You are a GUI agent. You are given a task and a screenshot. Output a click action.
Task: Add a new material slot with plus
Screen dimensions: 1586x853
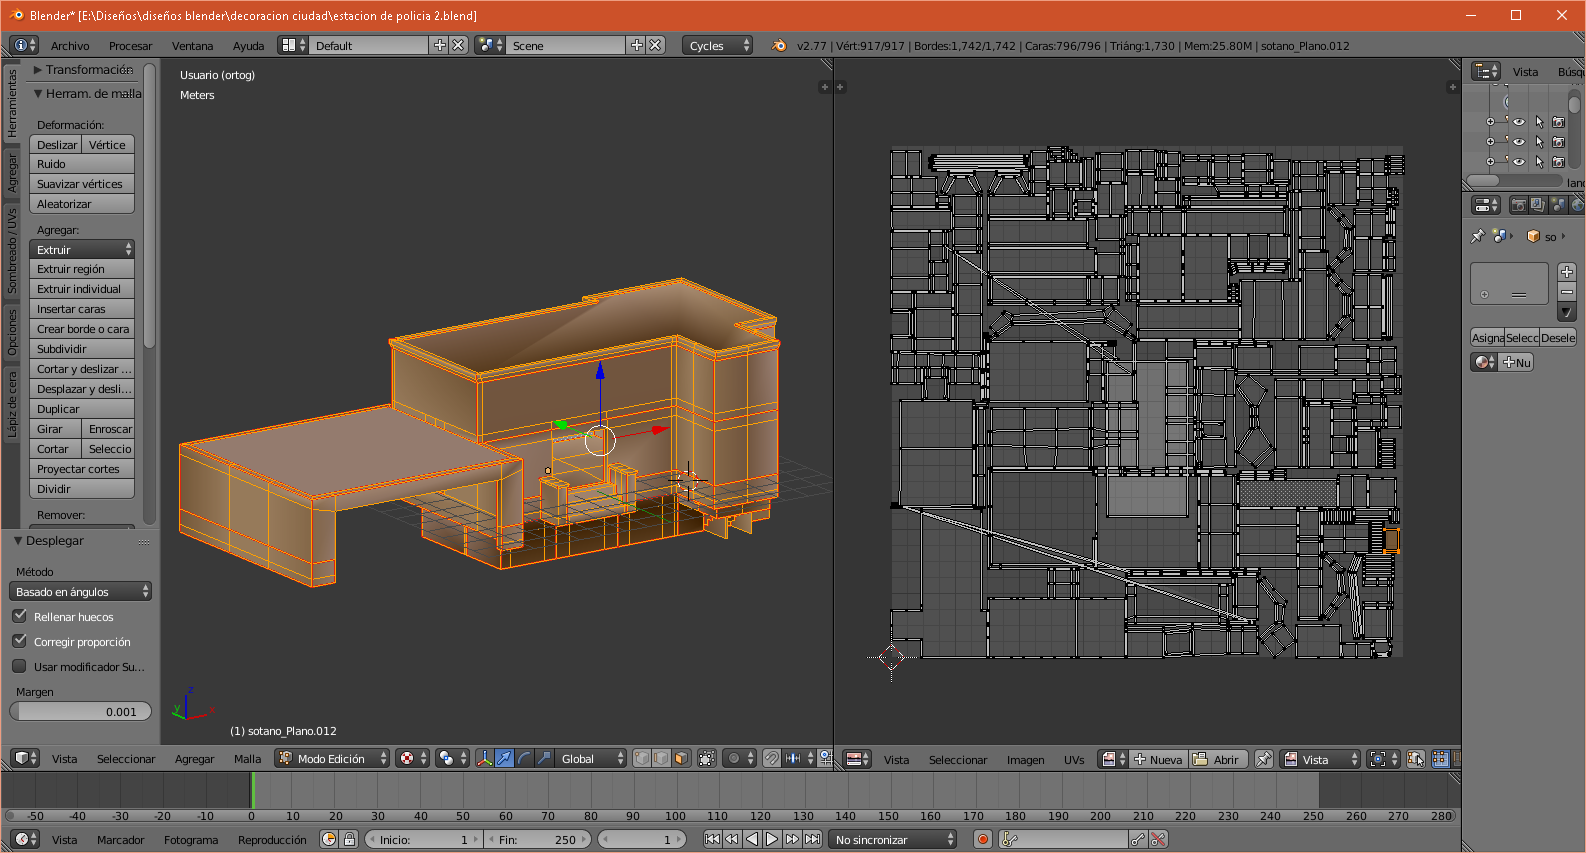[1567, 272]
